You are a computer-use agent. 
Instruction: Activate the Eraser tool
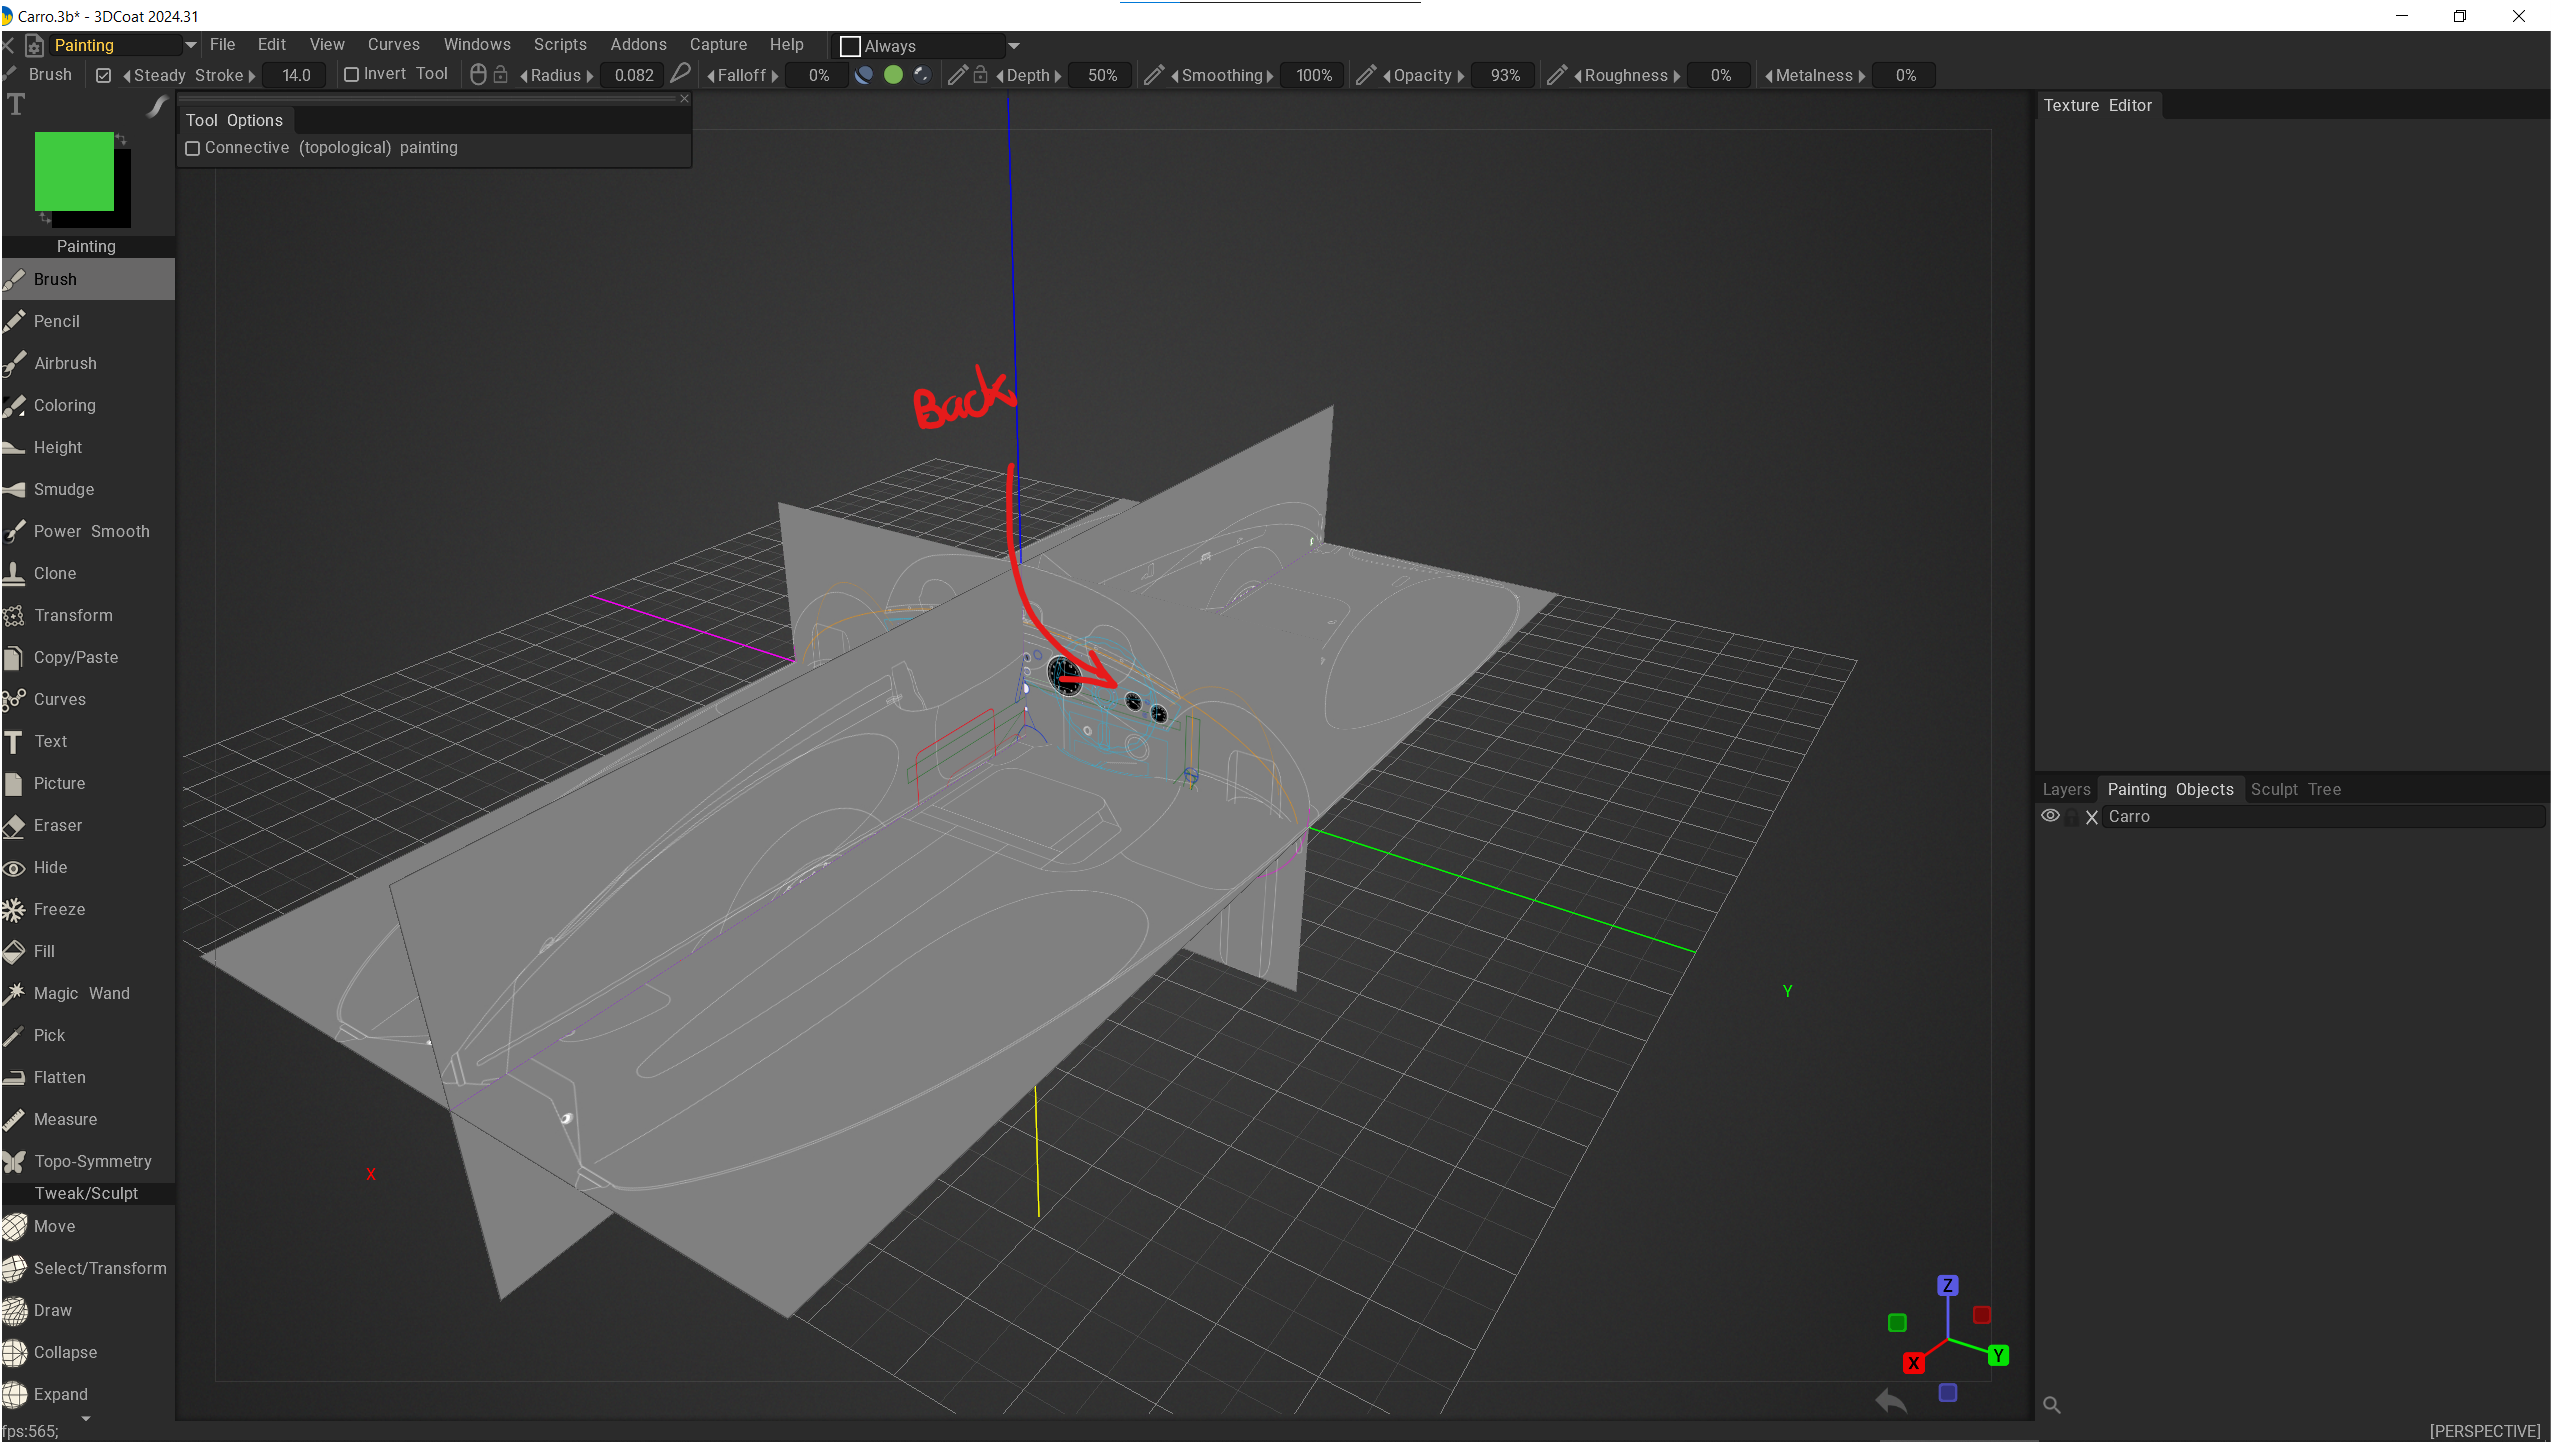(x=57, y=825)
